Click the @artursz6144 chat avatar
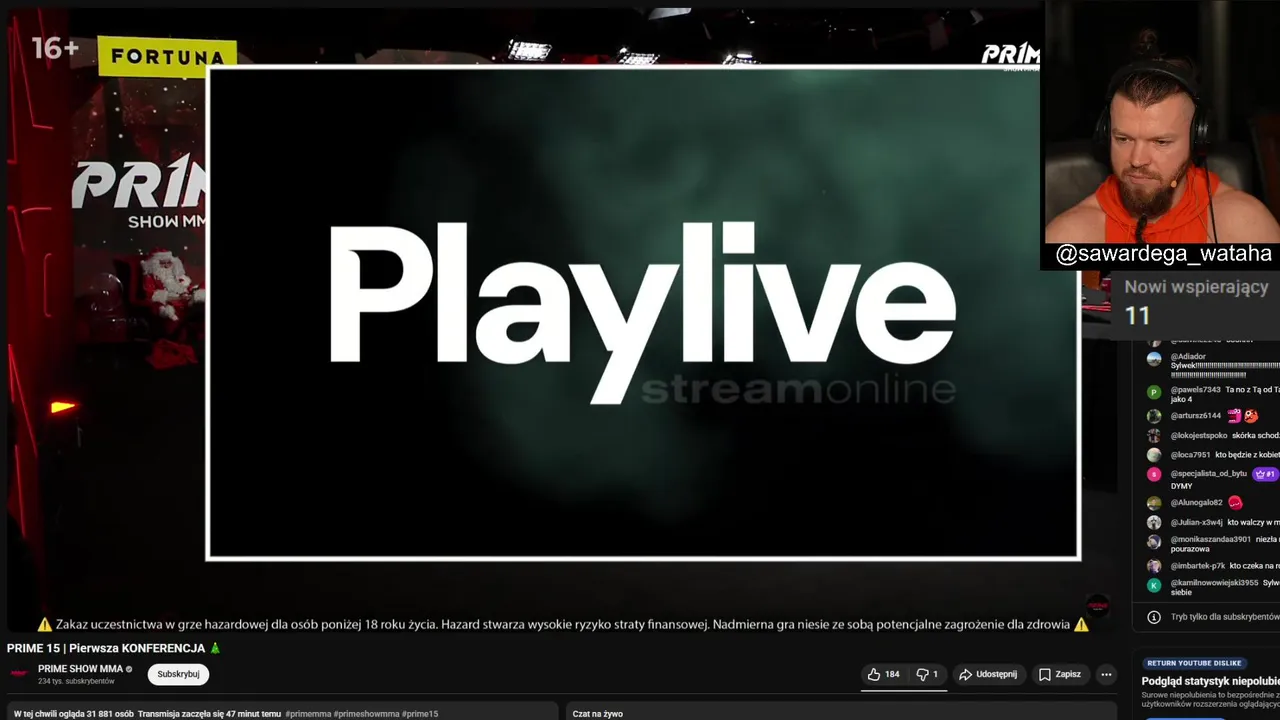This screenshot has width=1280, height=720. coord(1154,415)
